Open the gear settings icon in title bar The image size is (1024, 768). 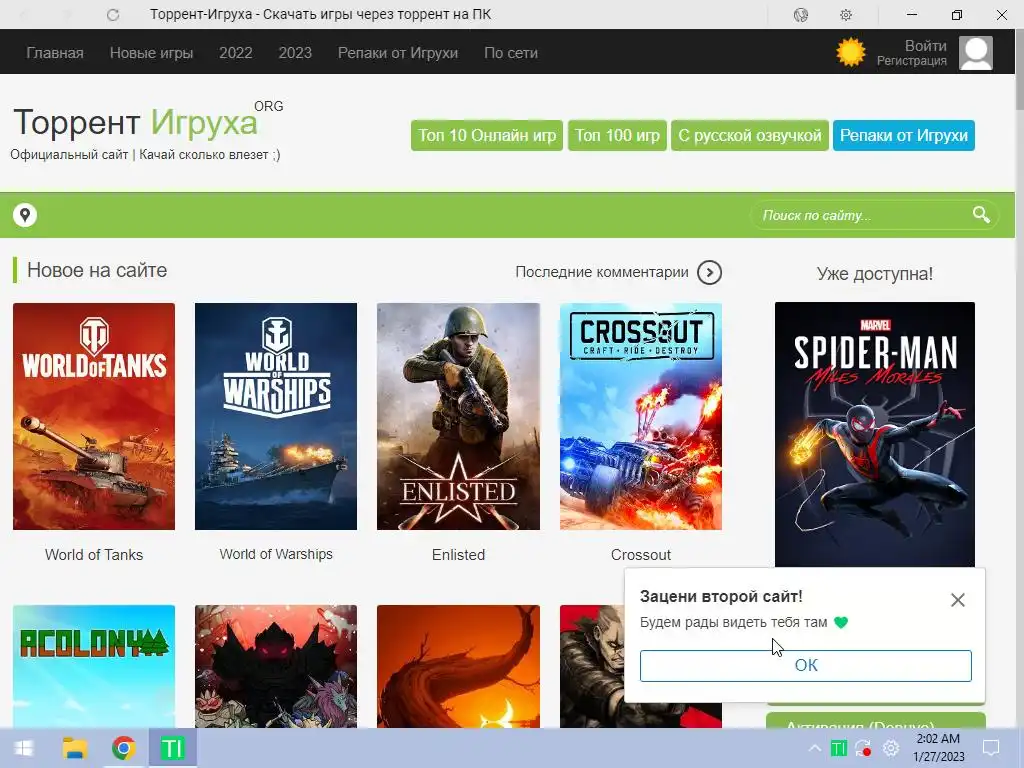pos(846,14)
